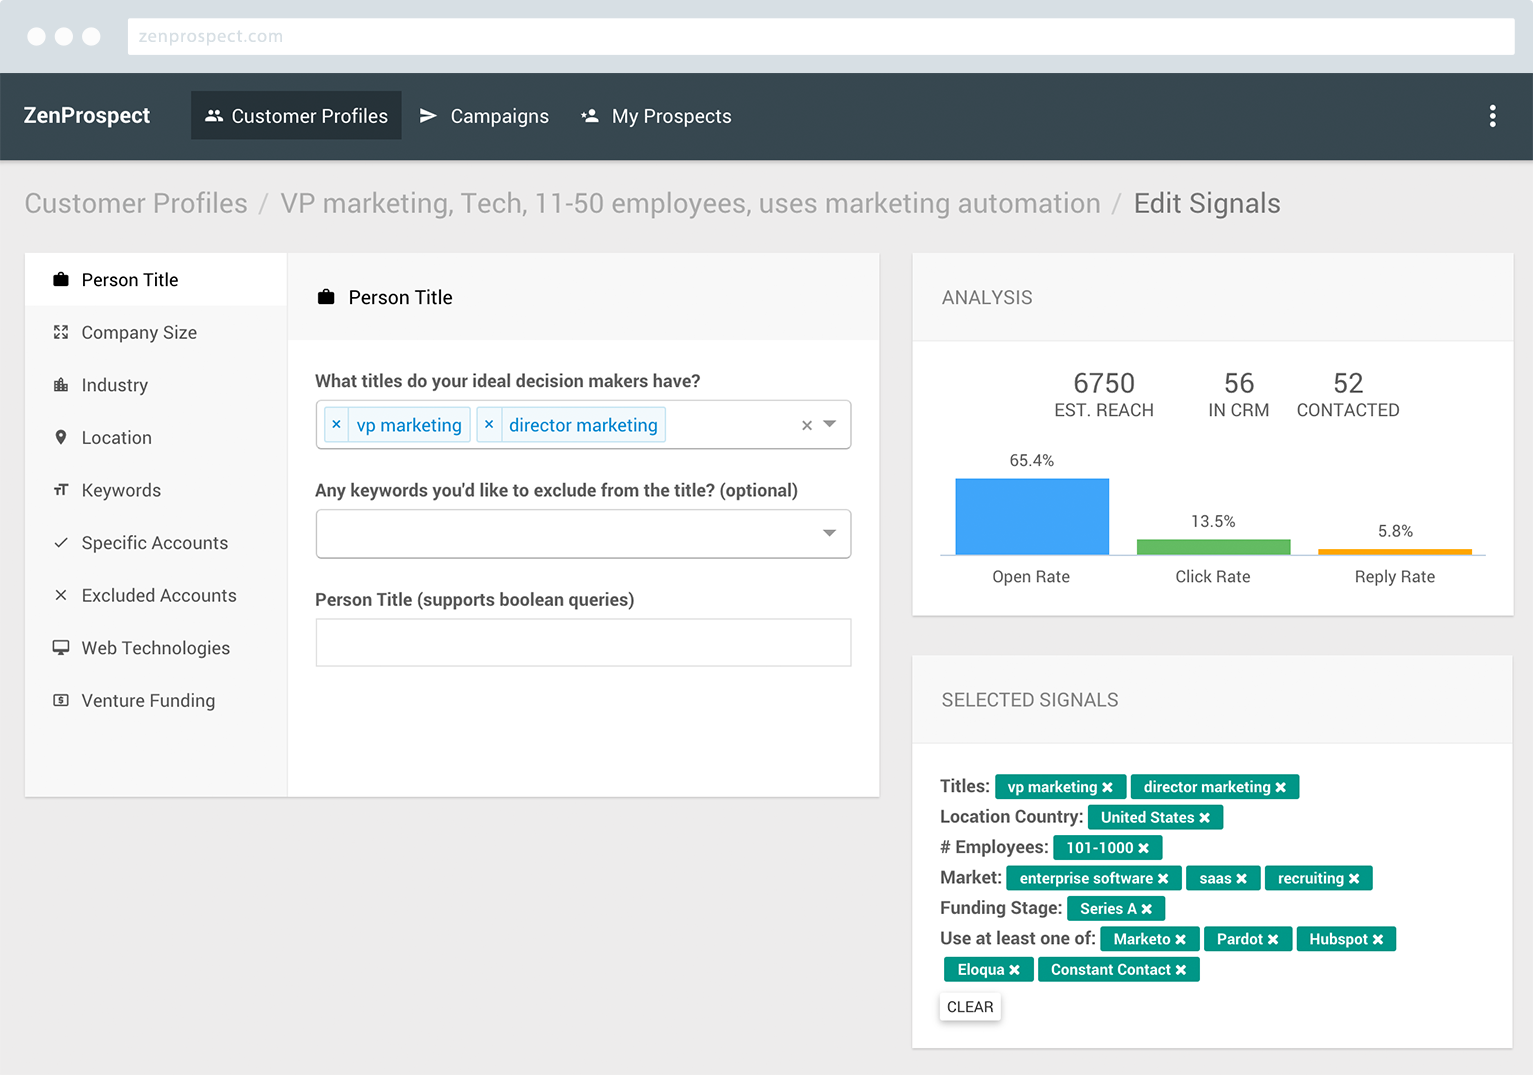This screenshot has height=1075, width=1533.
Task: Remove the Constant Contact technology signal
Action: pyautogui.click(x=1181, y=970)
